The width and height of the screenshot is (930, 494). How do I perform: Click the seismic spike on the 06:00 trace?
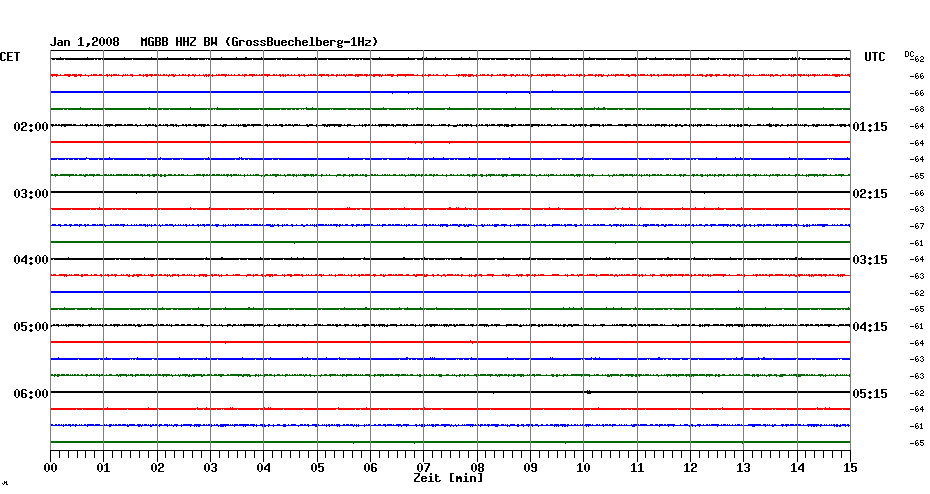click(x=588, y=392)
